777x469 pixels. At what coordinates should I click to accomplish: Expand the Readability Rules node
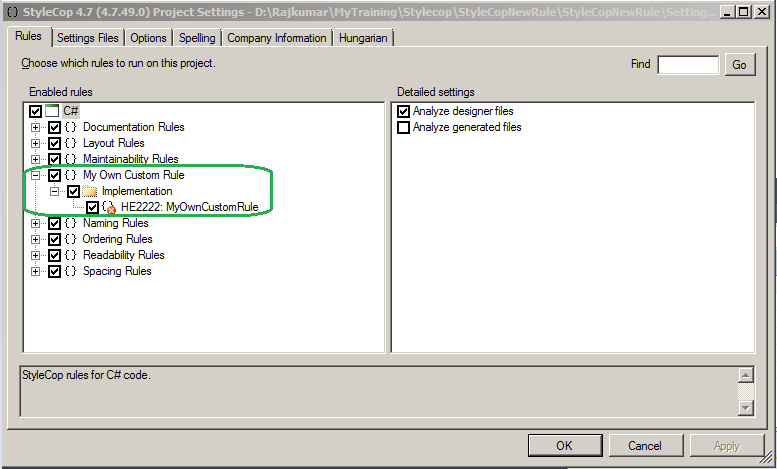pos(35,255)
